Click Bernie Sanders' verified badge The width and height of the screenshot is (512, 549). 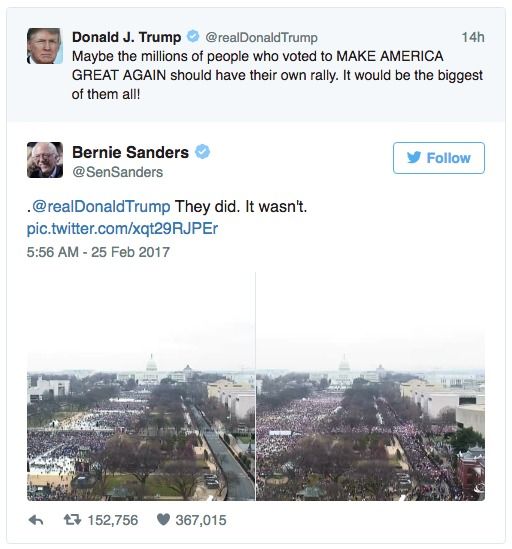click(x=202, y=152)
